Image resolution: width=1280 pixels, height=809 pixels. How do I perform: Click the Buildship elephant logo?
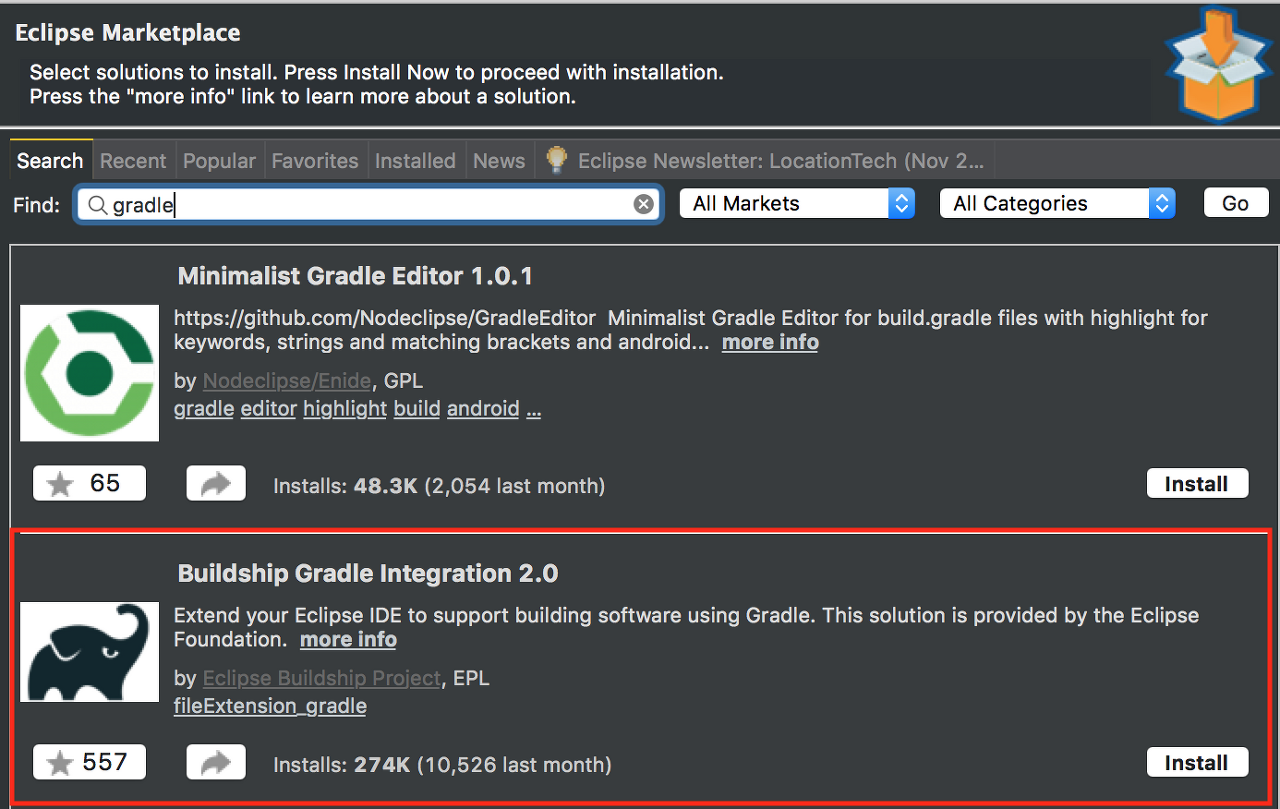pos(89,652)
